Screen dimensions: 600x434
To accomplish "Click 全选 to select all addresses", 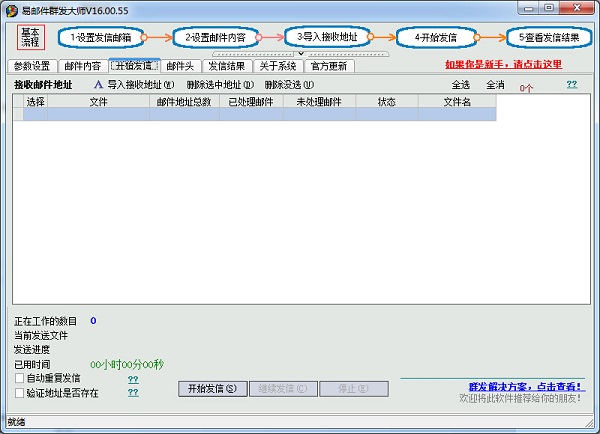I will point(460,85).
